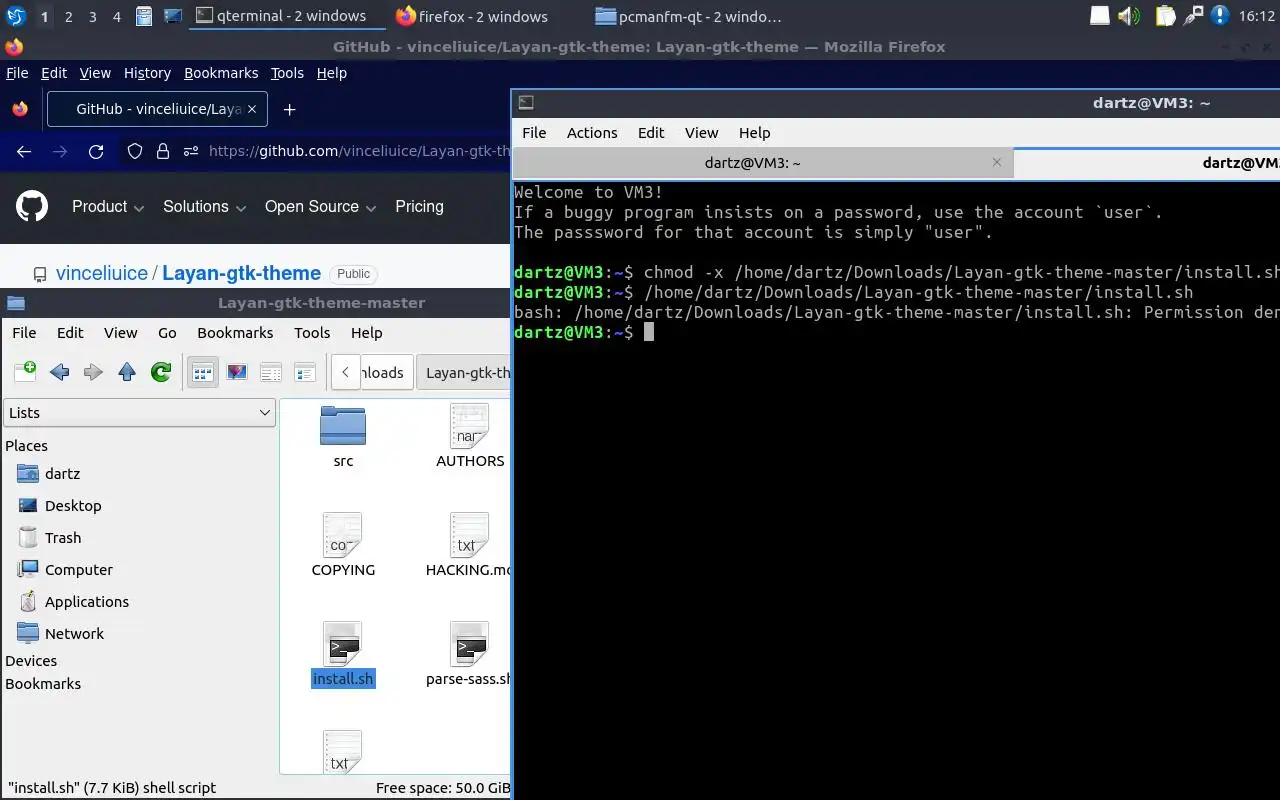Open Firefox View icon beside tabs

[x=20, y=109]
